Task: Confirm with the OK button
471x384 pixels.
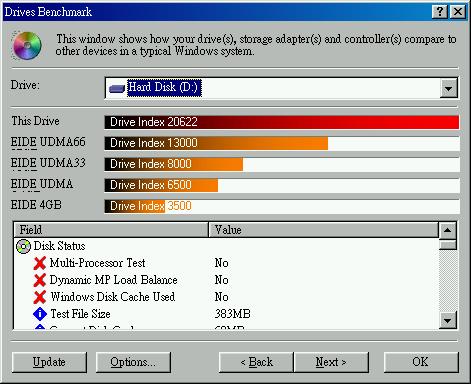Action: (421, 362)
